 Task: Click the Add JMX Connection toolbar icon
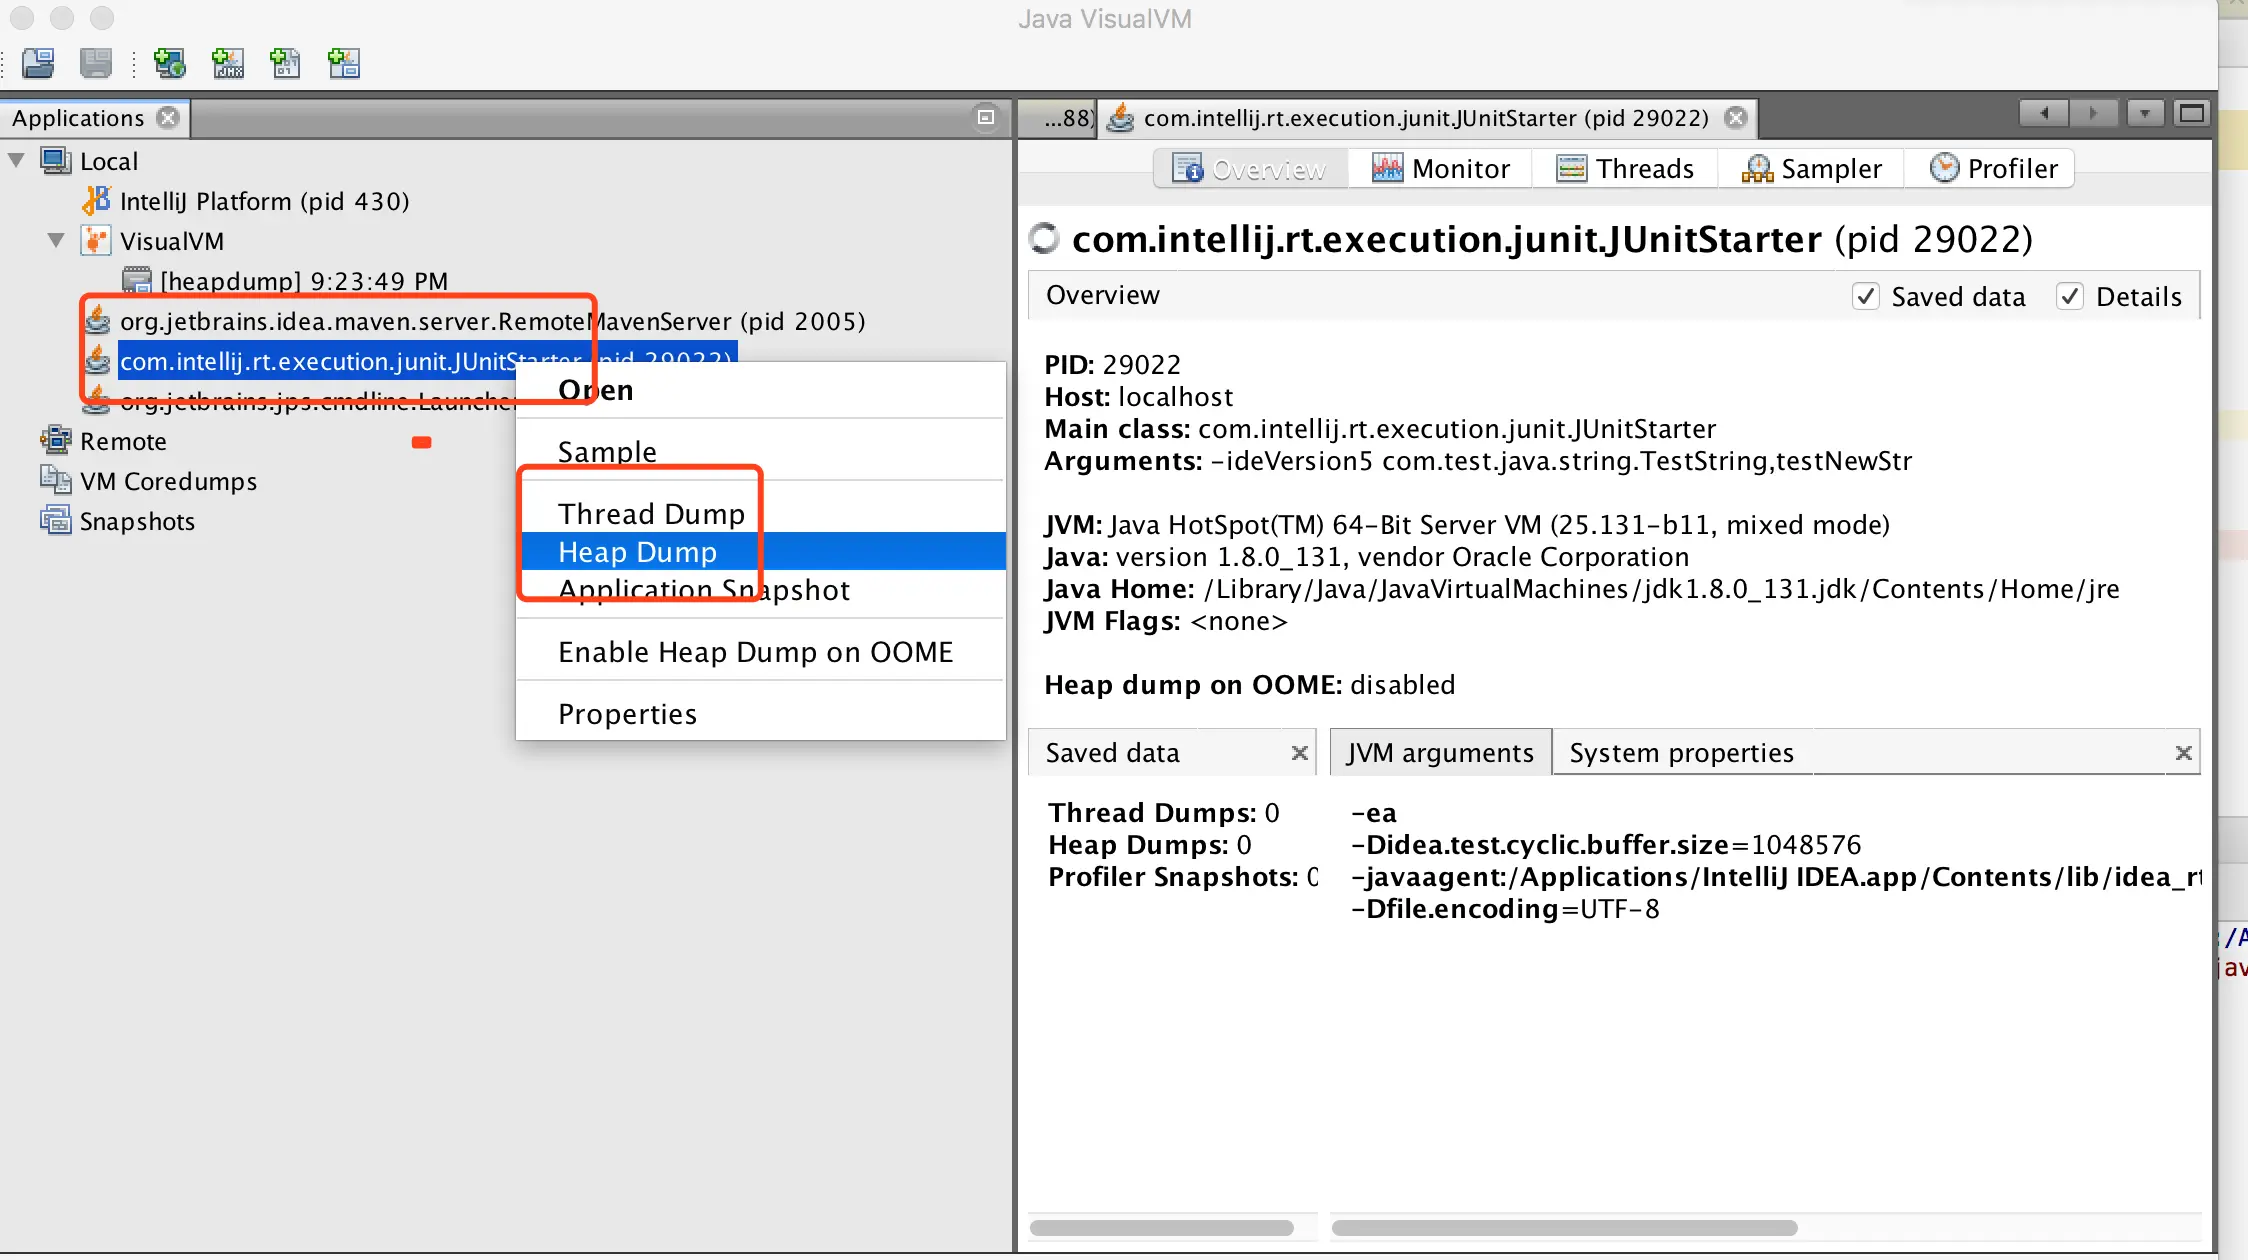point(228,64)
